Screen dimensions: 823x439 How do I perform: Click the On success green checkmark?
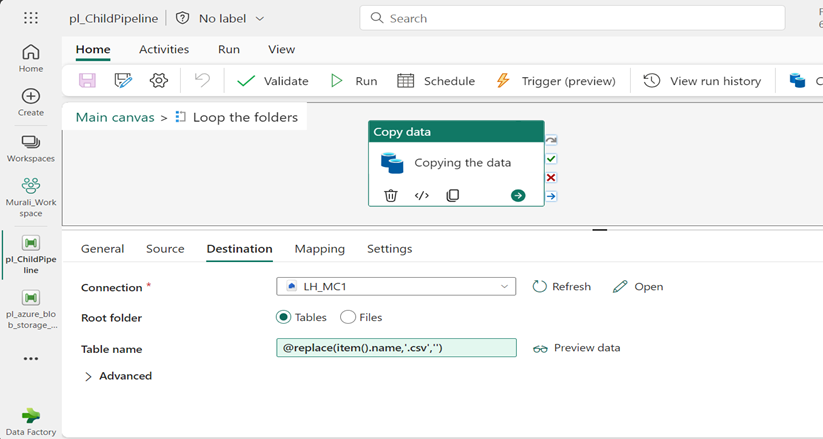(x=551, y=159)
